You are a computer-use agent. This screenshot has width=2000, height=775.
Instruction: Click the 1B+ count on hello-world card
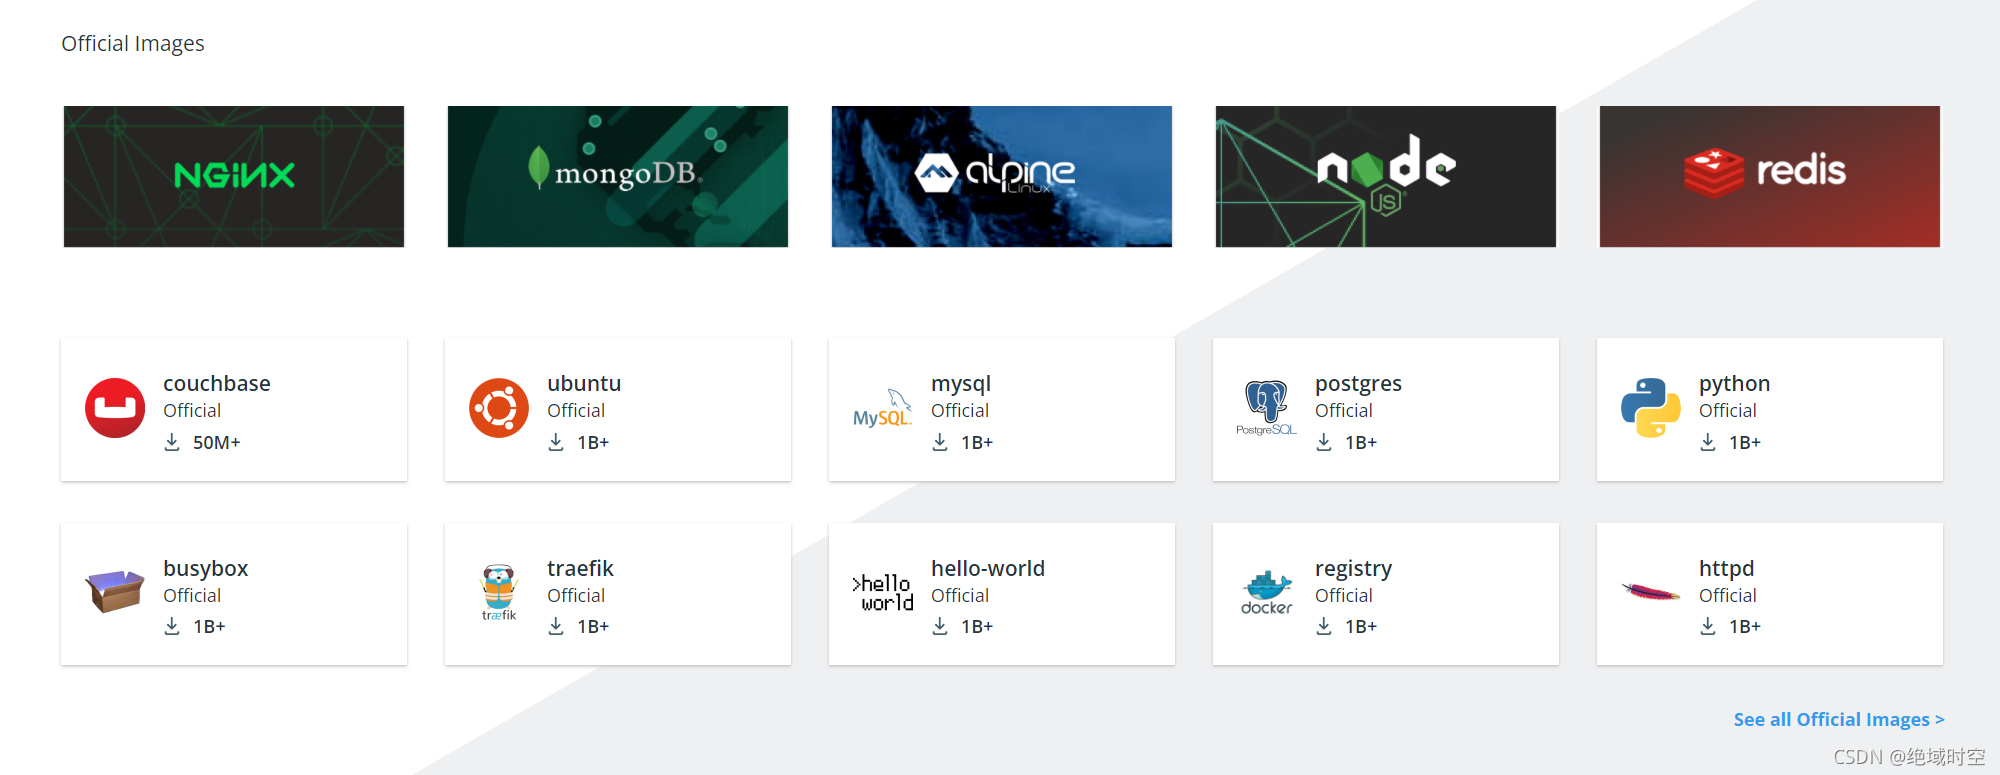coord(977,626)
